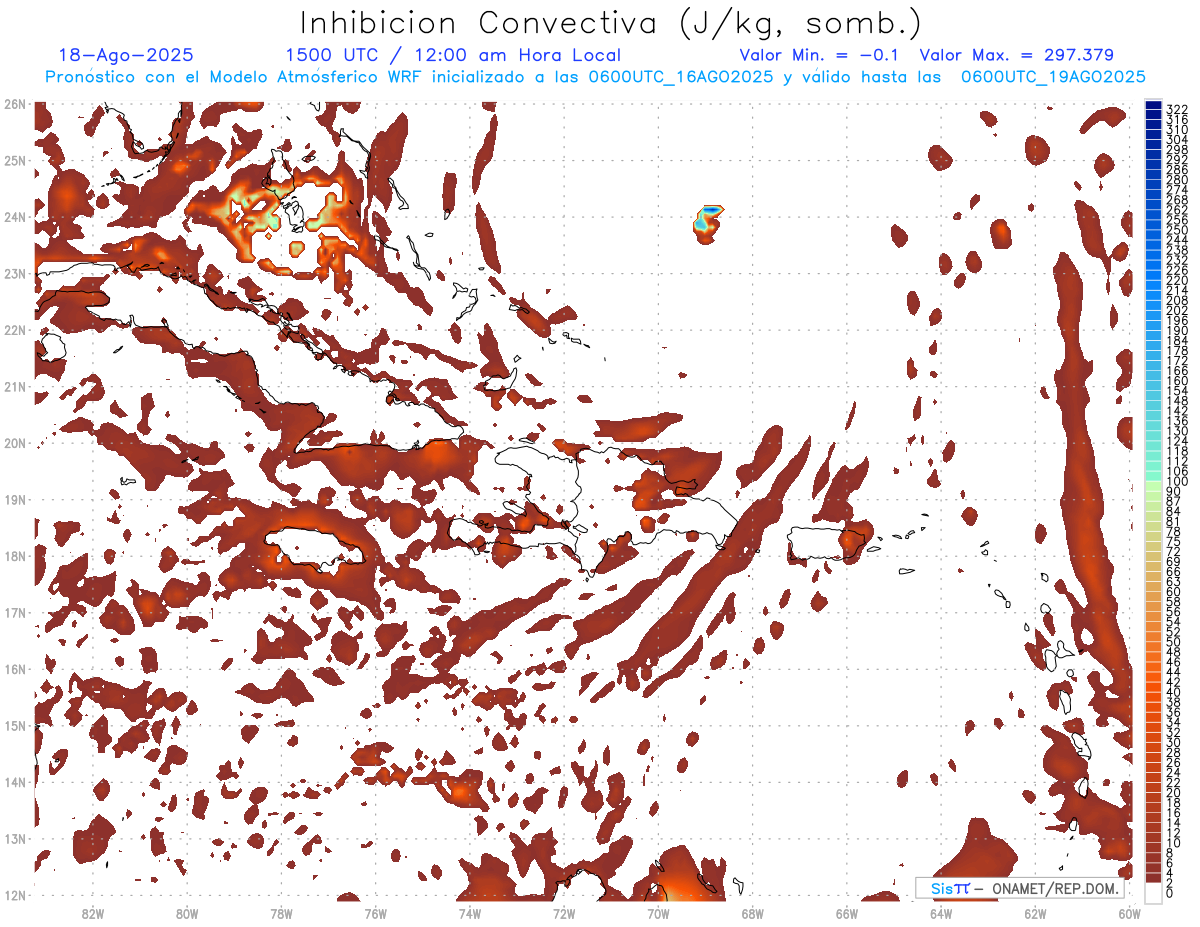Click the 72W longitude label
Viewport: 1200px width, 927px height.
click(564, 913)
